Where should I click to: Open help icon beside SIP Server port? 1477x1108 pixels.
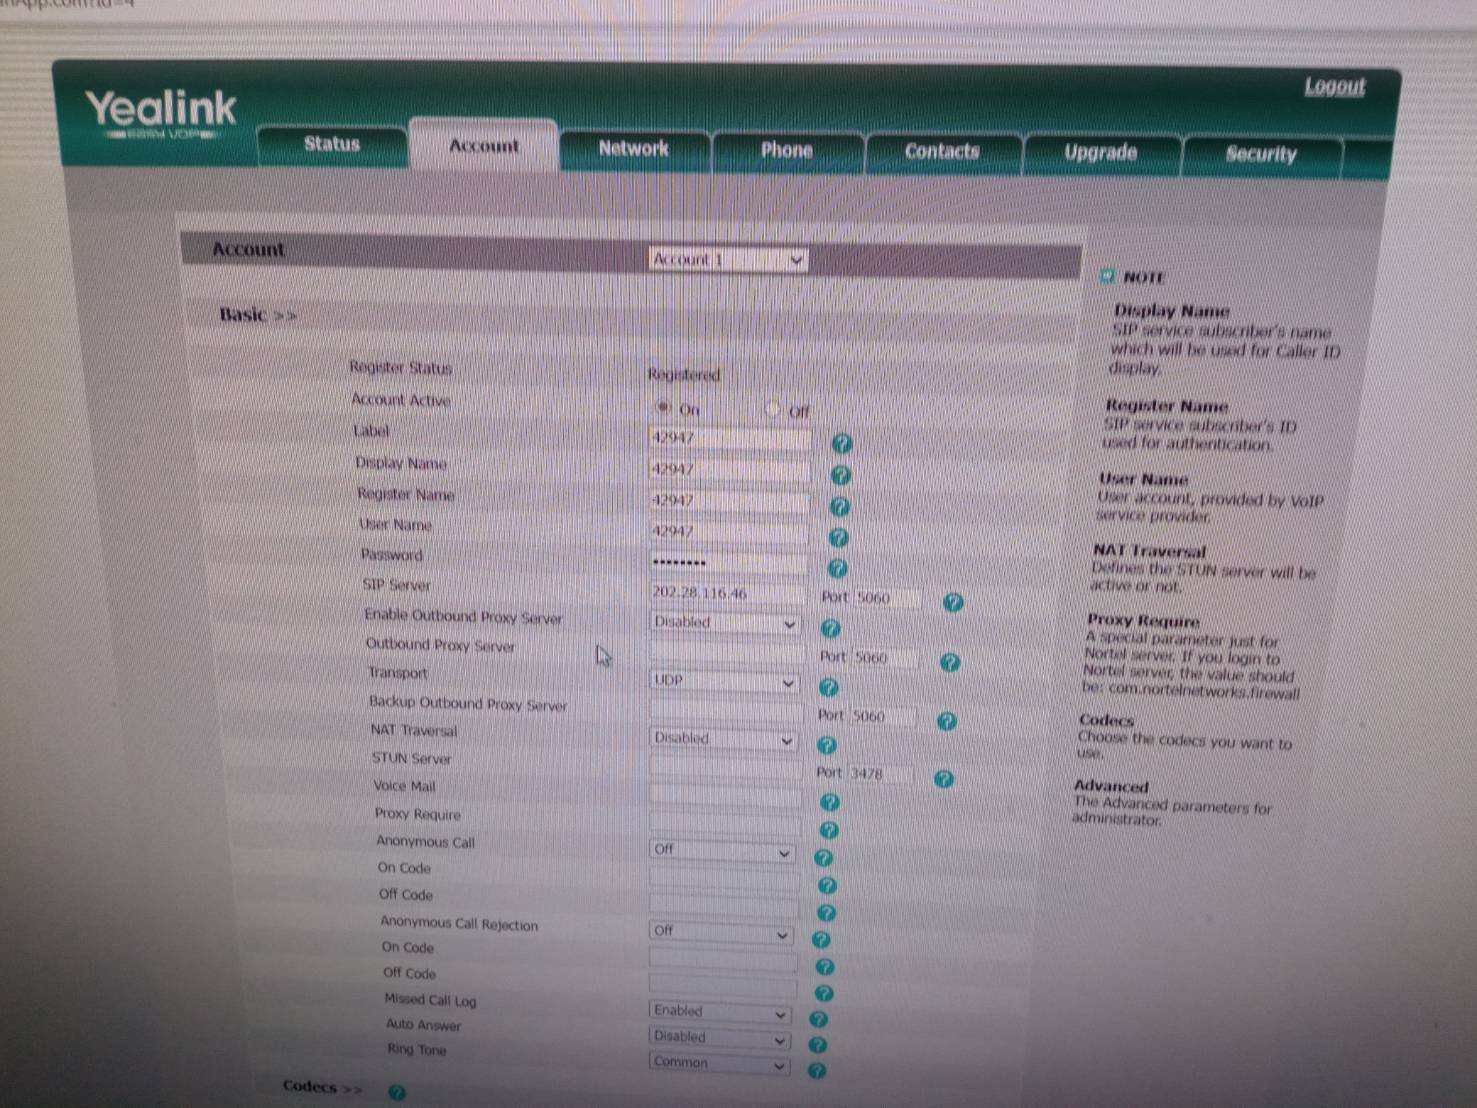(953, 602)
